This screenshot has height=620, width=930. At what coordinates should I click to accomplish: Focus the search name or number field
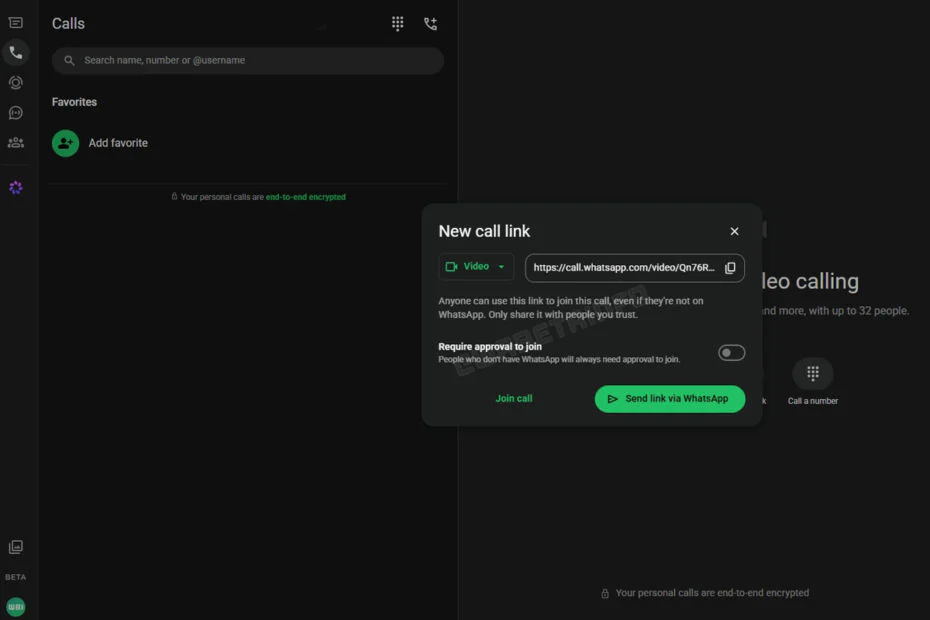[x=248, y=61]
